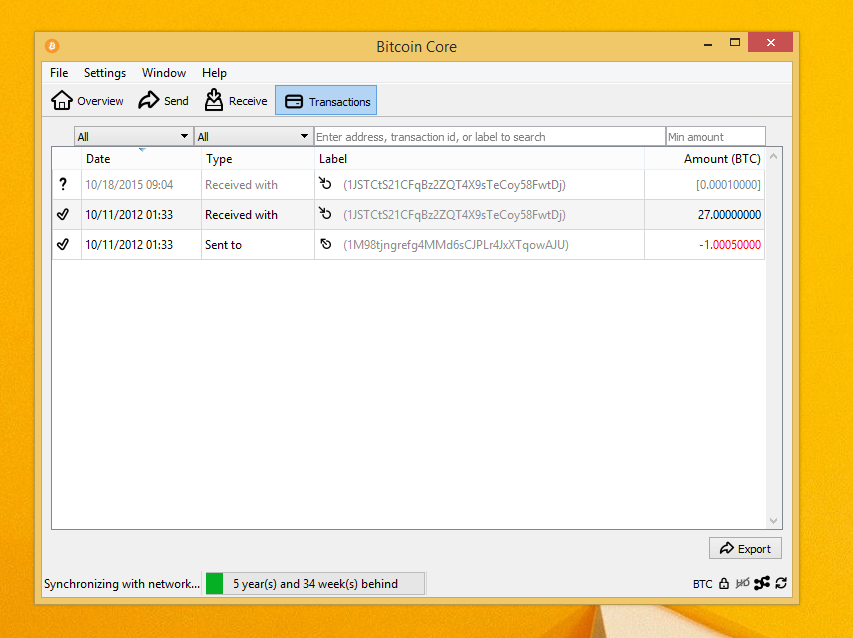Click the sync progress bar
853x638 pixels.
(x=315, y=584)
